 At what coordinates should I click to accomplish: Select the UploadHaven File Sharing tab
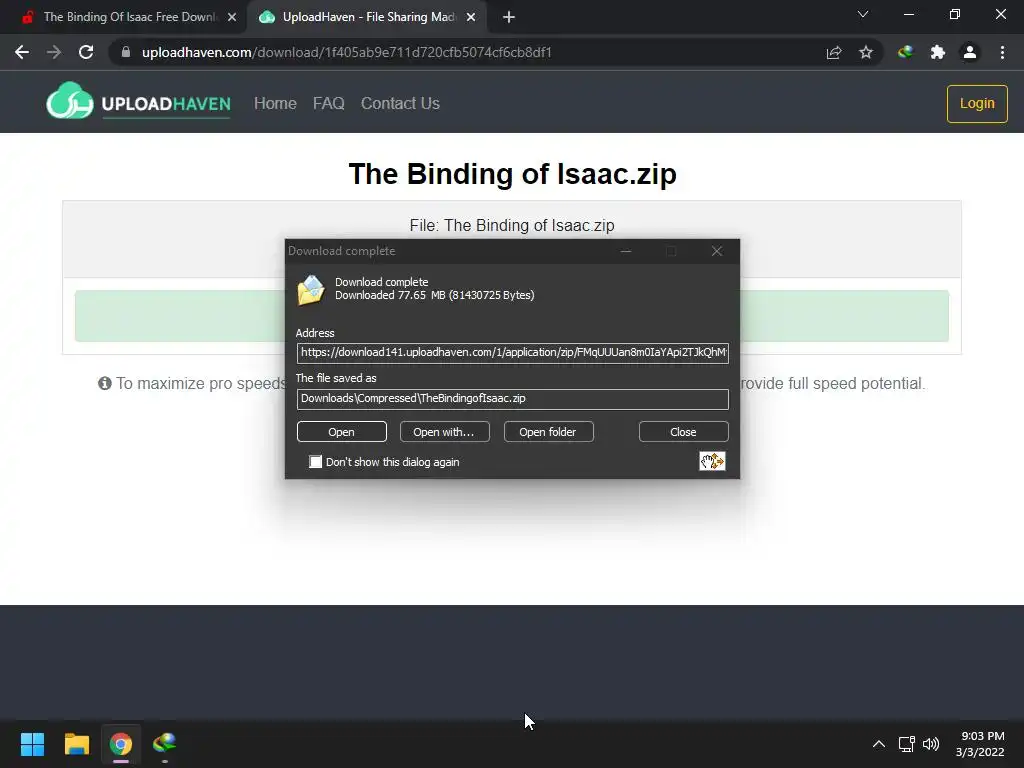click(368, 17)
